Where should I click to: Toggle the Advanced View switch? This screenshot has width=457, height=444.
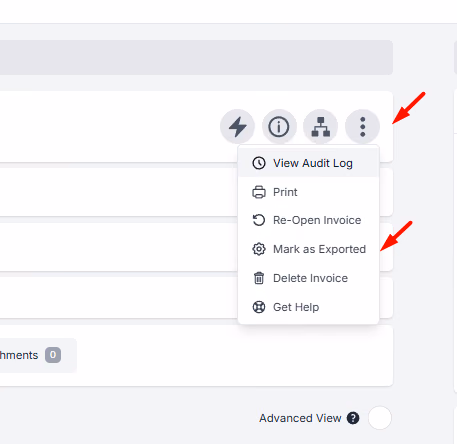380,418
